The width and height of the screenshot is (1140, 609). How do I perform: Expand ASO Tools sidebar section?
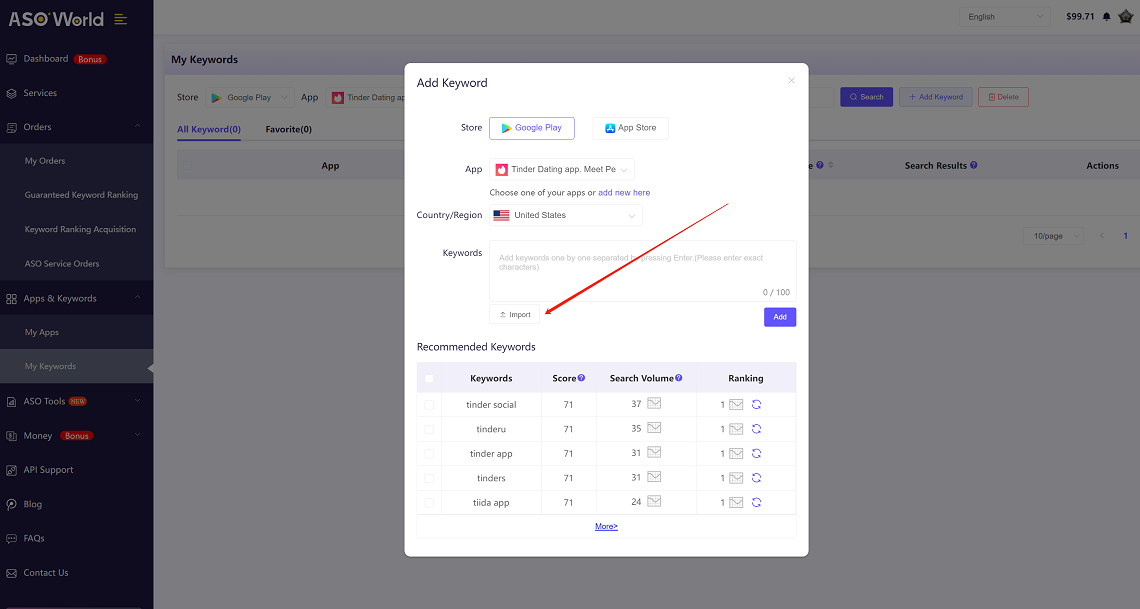(x=137, y=401)
